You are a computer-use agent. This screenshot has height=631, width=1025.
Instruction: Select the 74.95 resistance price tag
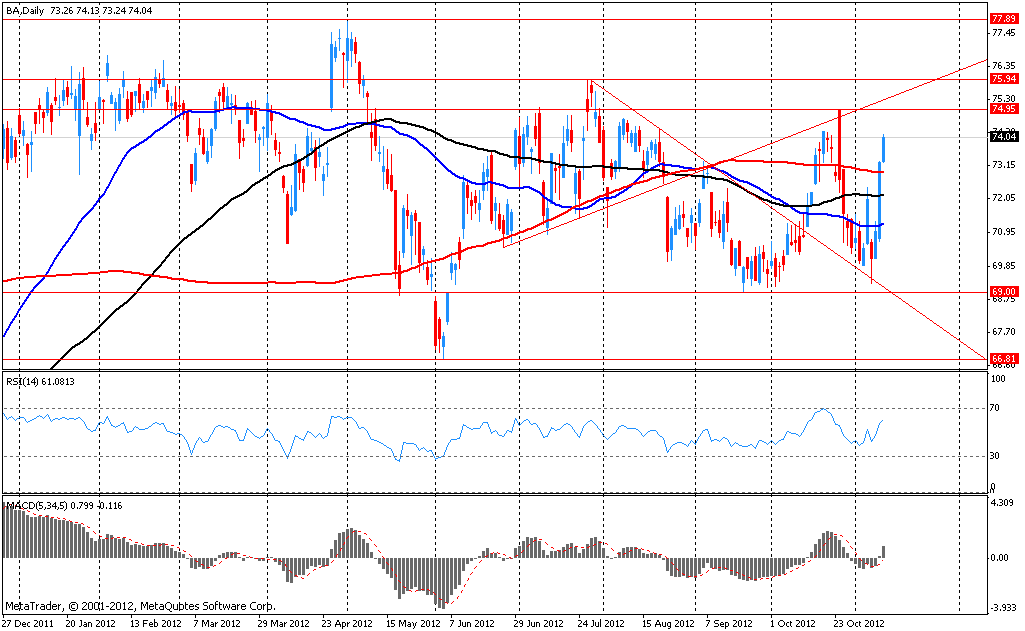[1003, 108]
